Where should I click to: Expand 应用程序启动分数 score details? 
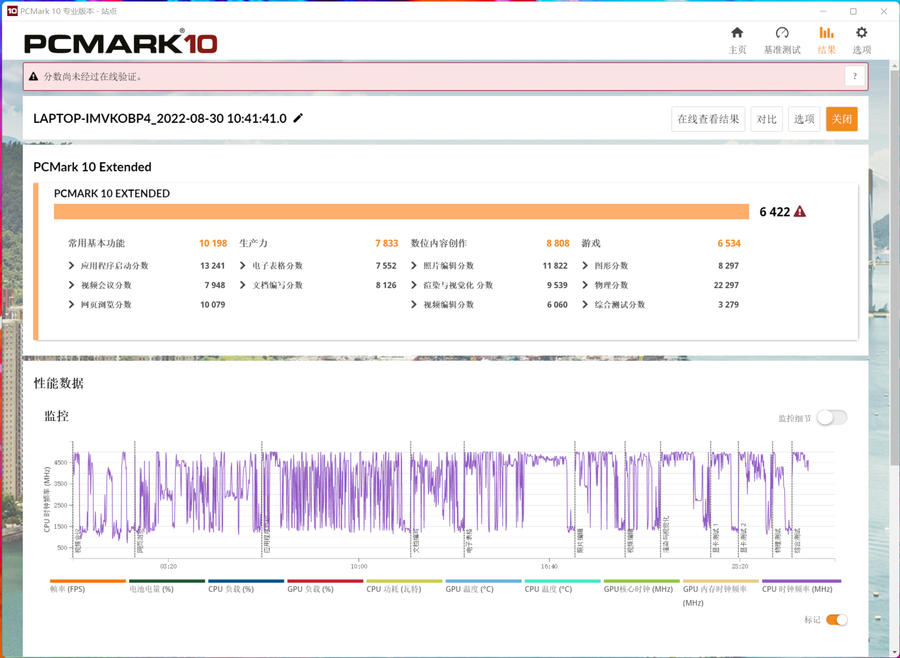point(72,266)
